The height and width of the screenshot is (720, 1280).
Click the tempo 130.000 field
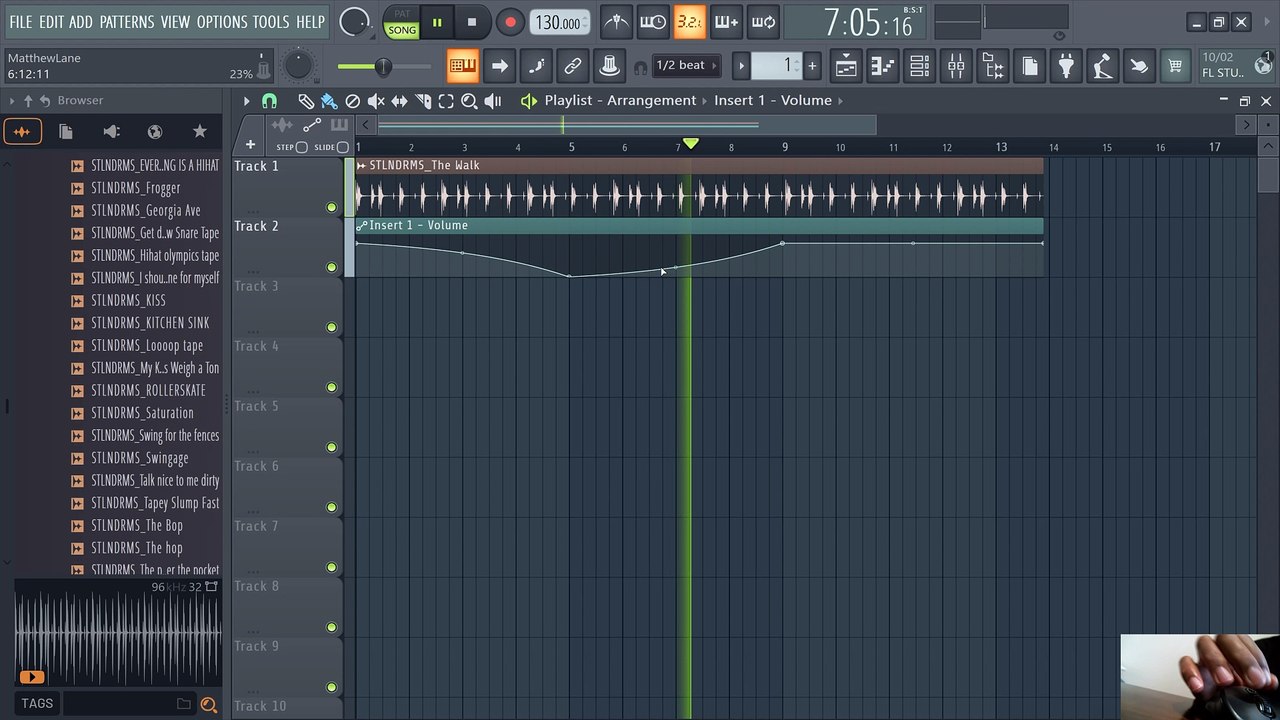pos(558,23)
